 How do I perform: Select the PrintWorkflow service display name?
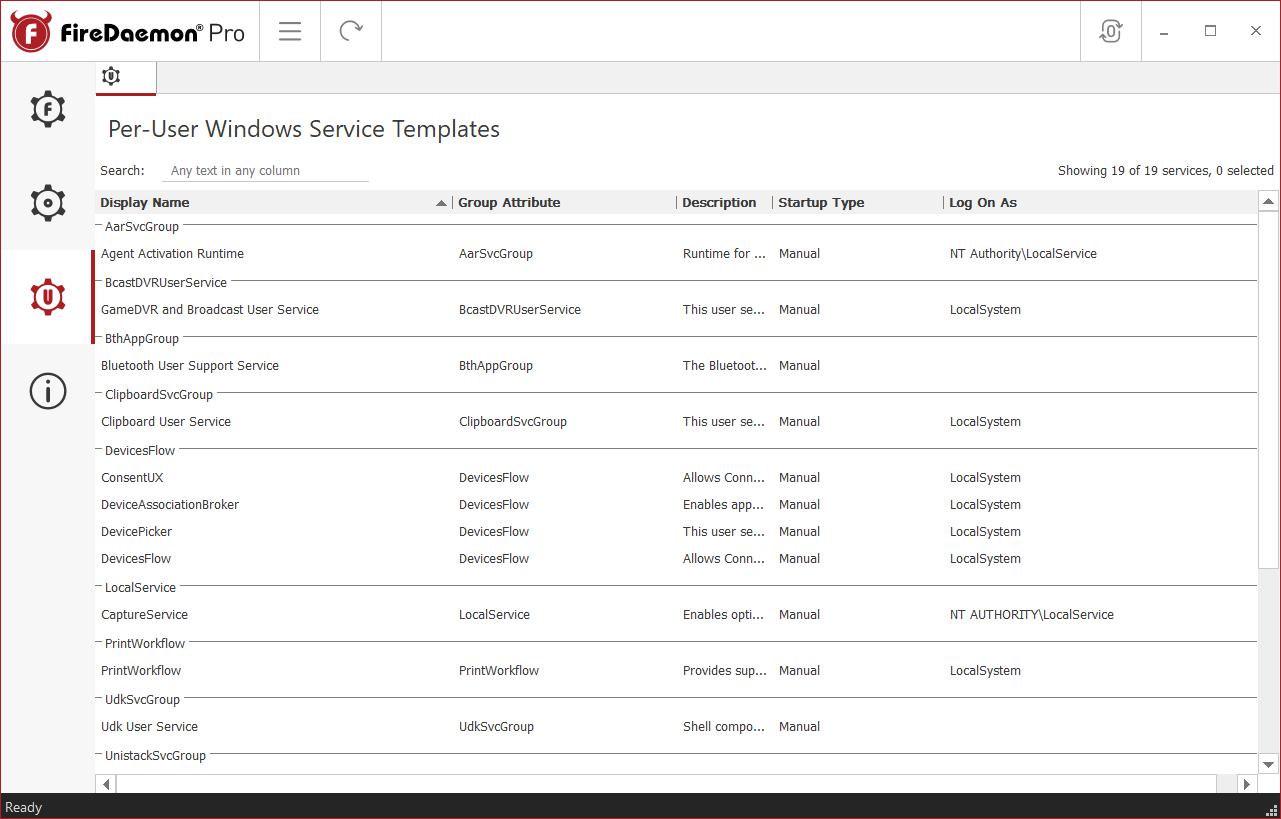pyautogui.click(x=141, y=671)
